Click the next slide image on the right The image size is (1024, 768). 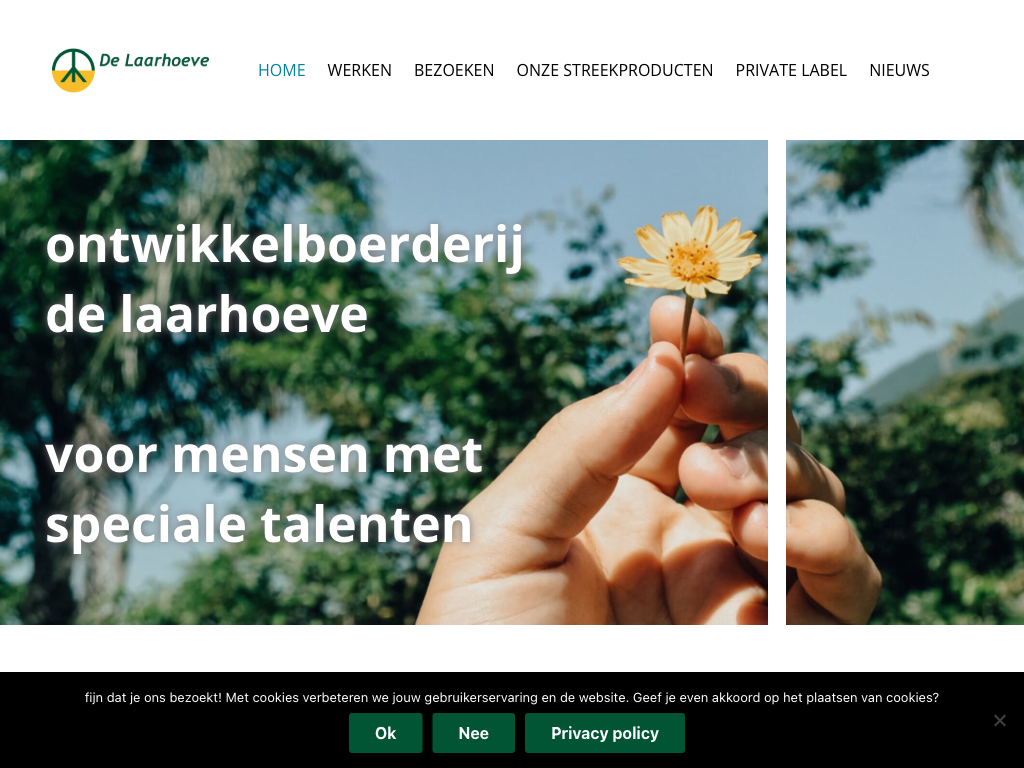coord(904,382)
